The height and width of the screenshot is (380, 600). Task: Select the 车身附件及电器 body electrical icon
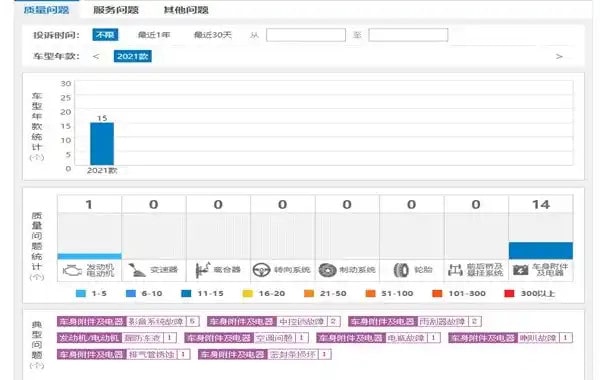[520, 270]
